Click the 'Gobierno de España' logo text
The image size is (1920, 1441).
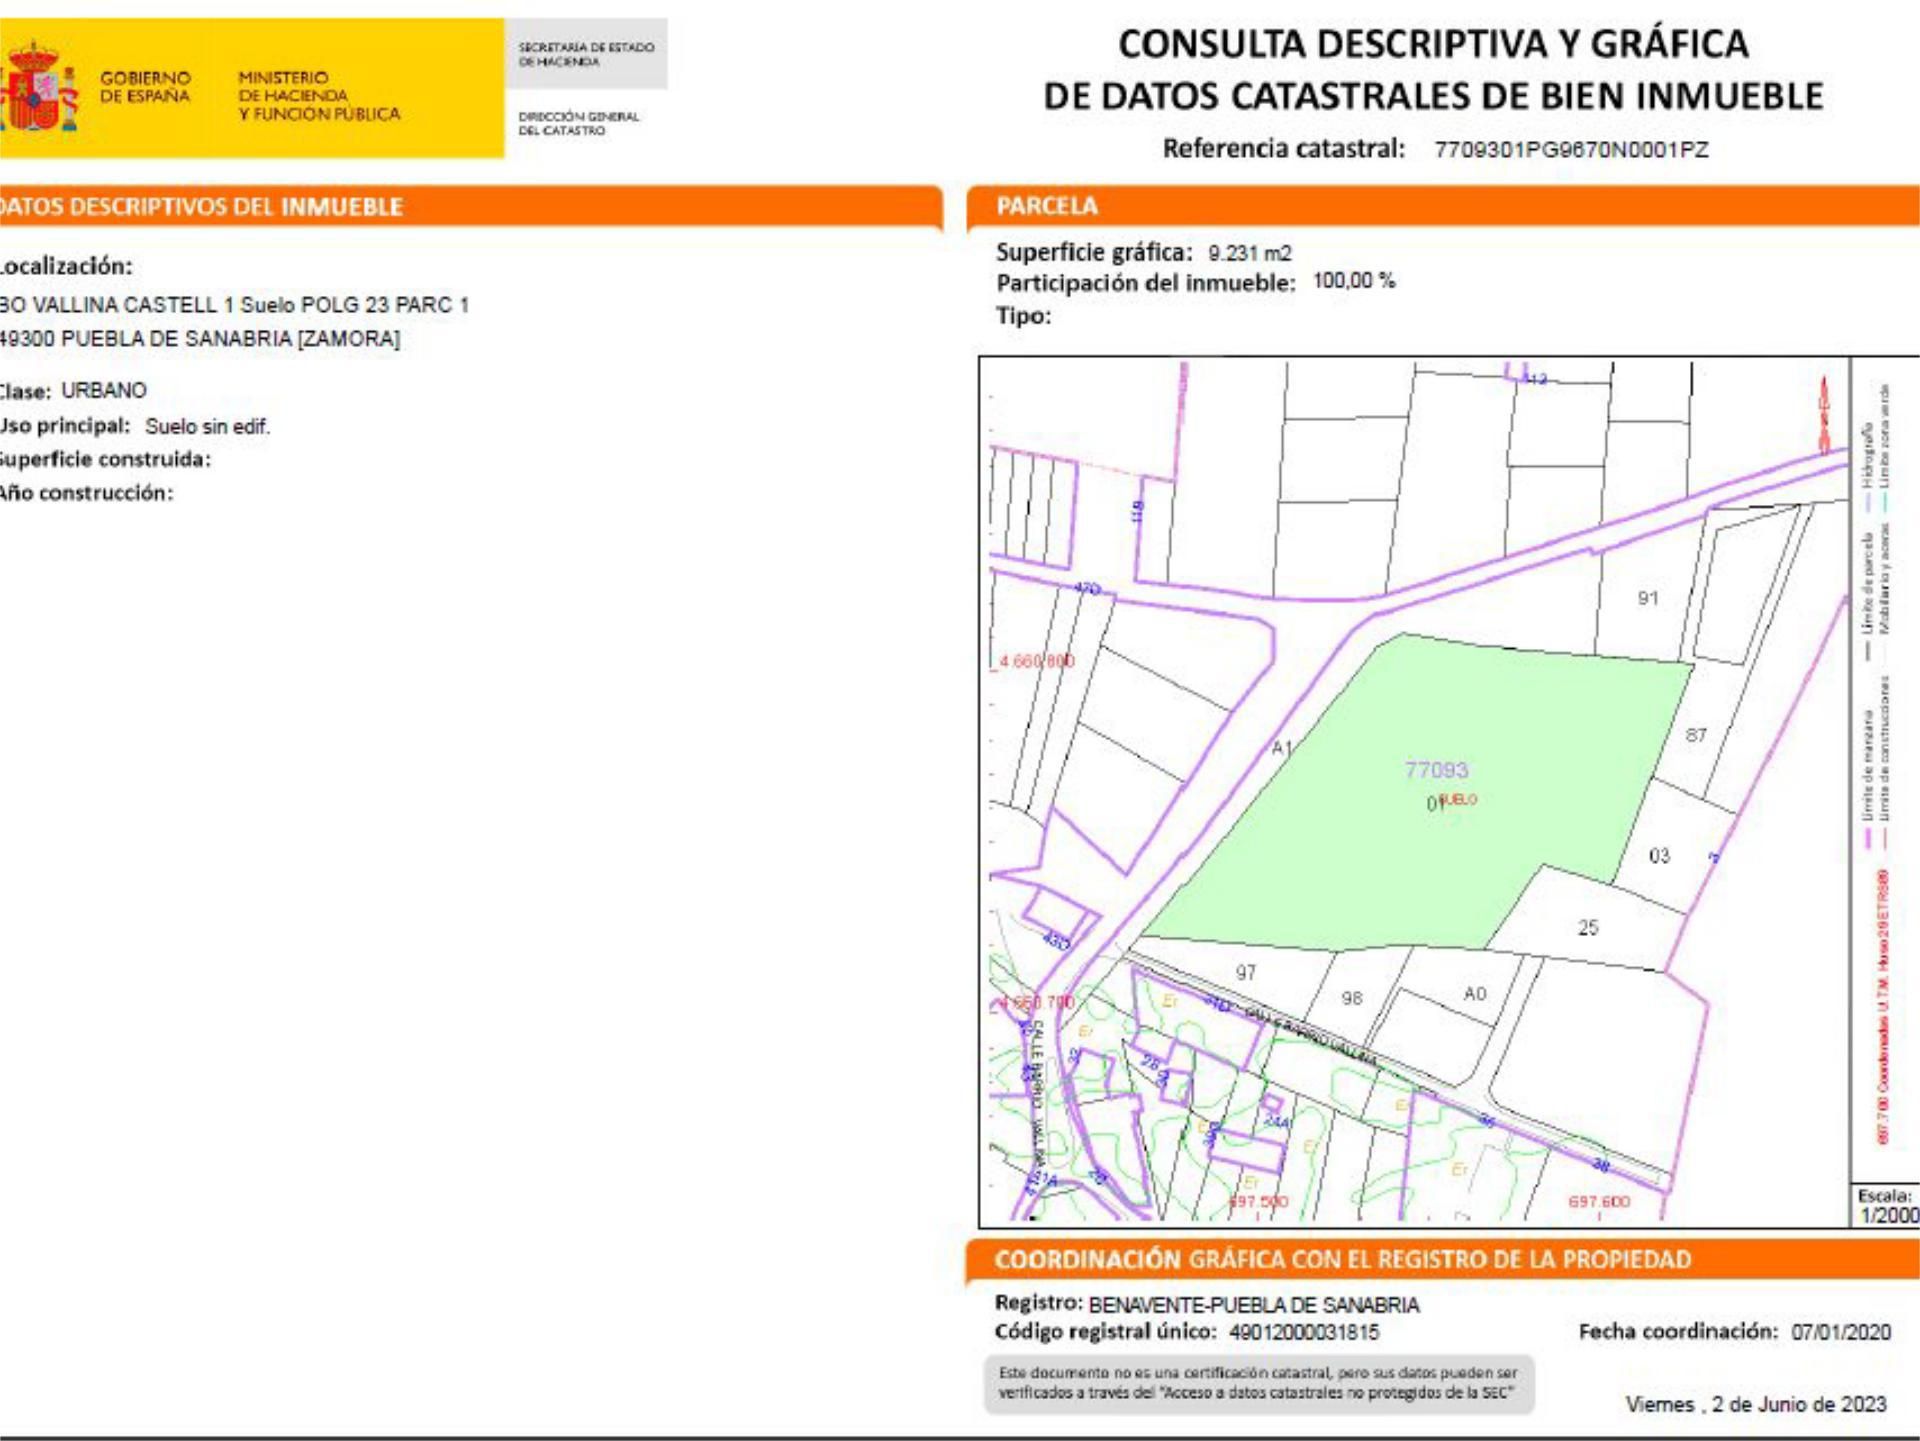145,87
